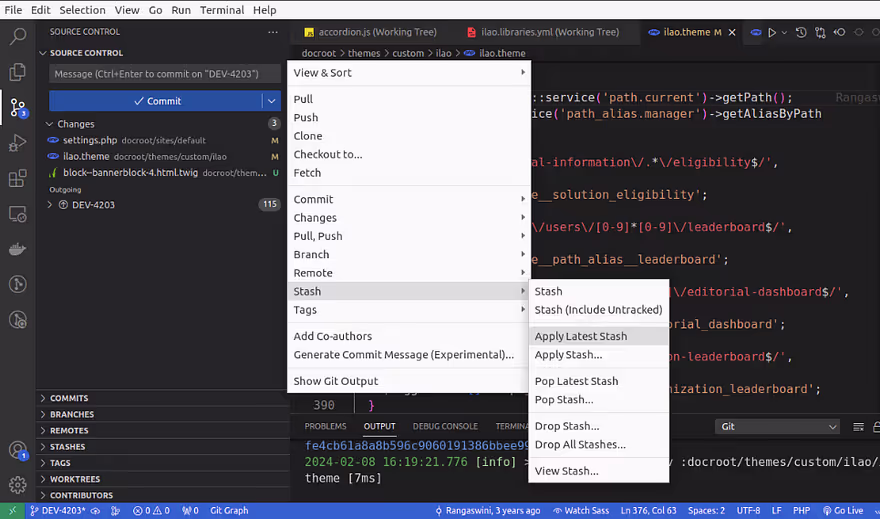Expand the Remotes section
The image size is (880, 519).
[x=68, y=431]
